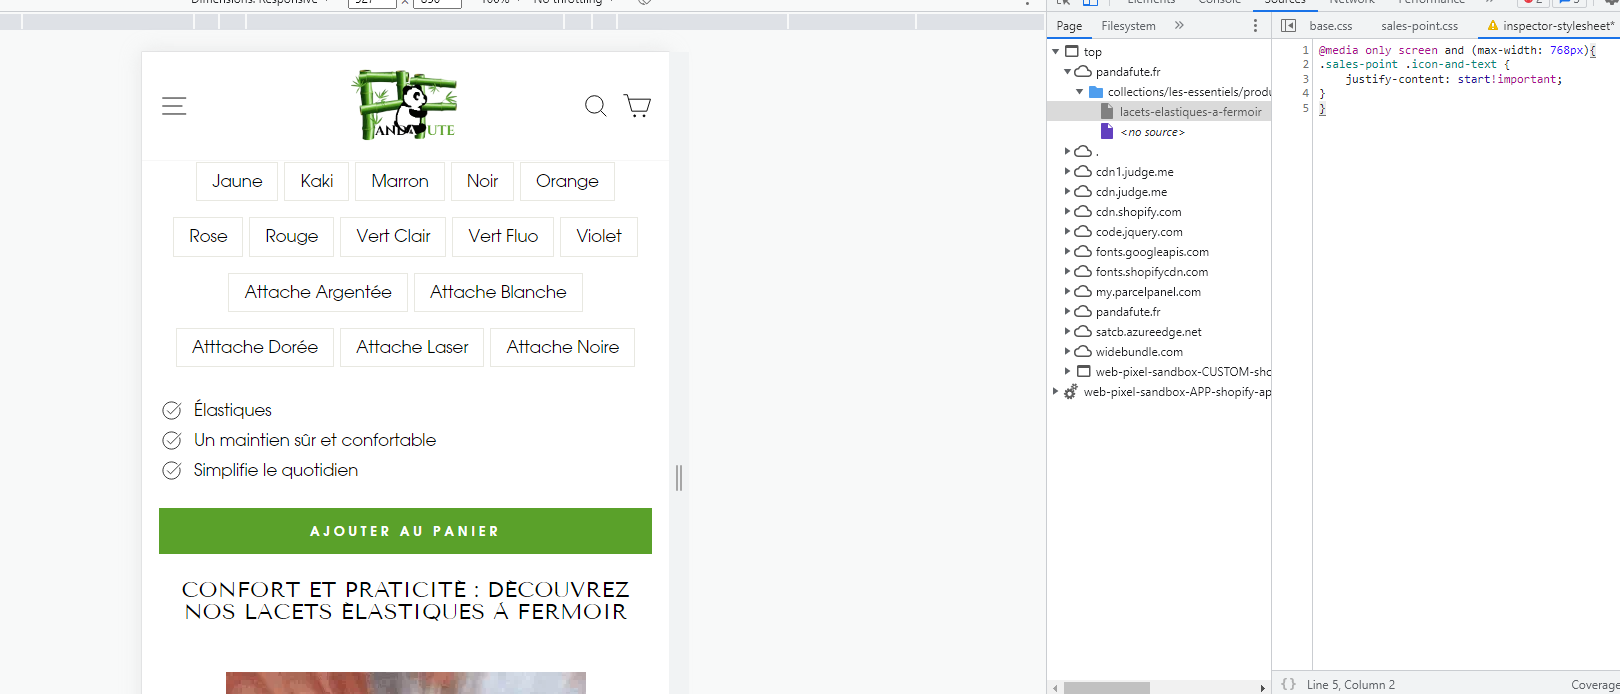Expand the web-pixel-sandbox-APP node
The width and height of the screenshot is (1620, 694).
coord(1055,391)
